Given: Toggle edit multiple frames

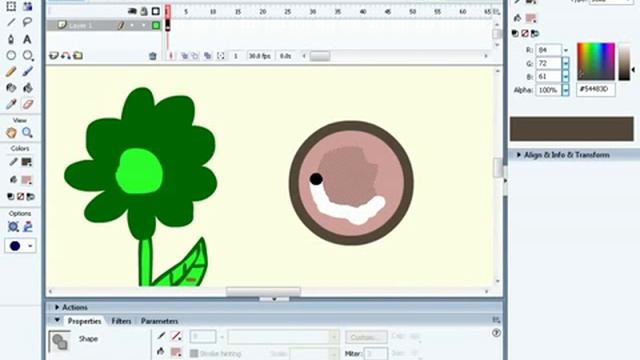Looking at the screenshot, I should (x=208, y=56).
